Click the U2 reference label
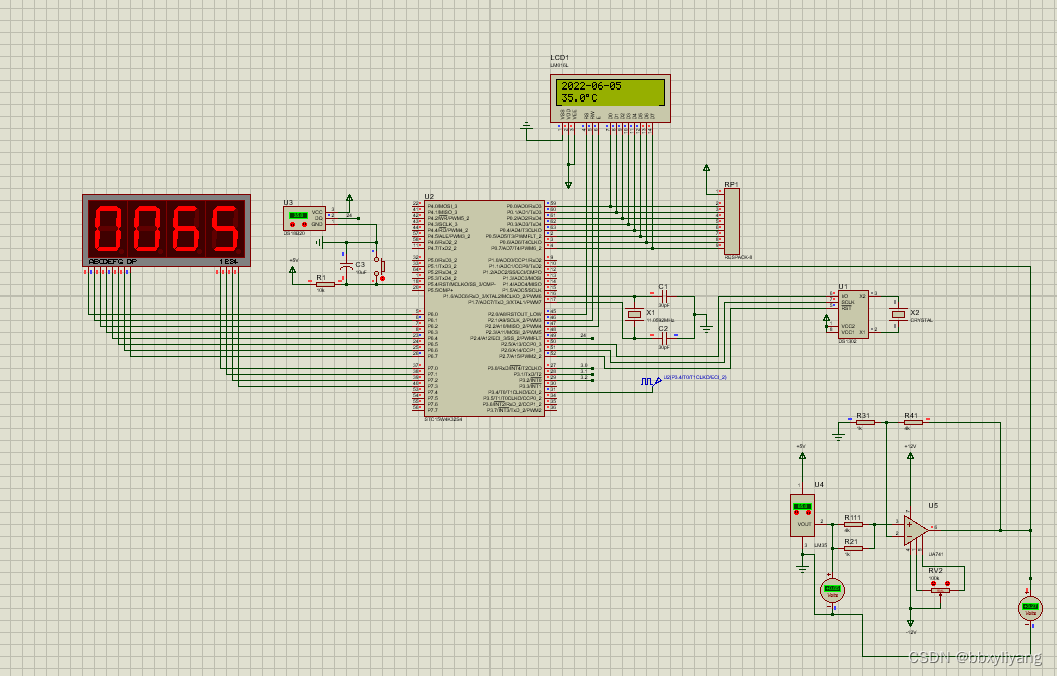This screenshot has width=1057, height=676. pos(429,197)
